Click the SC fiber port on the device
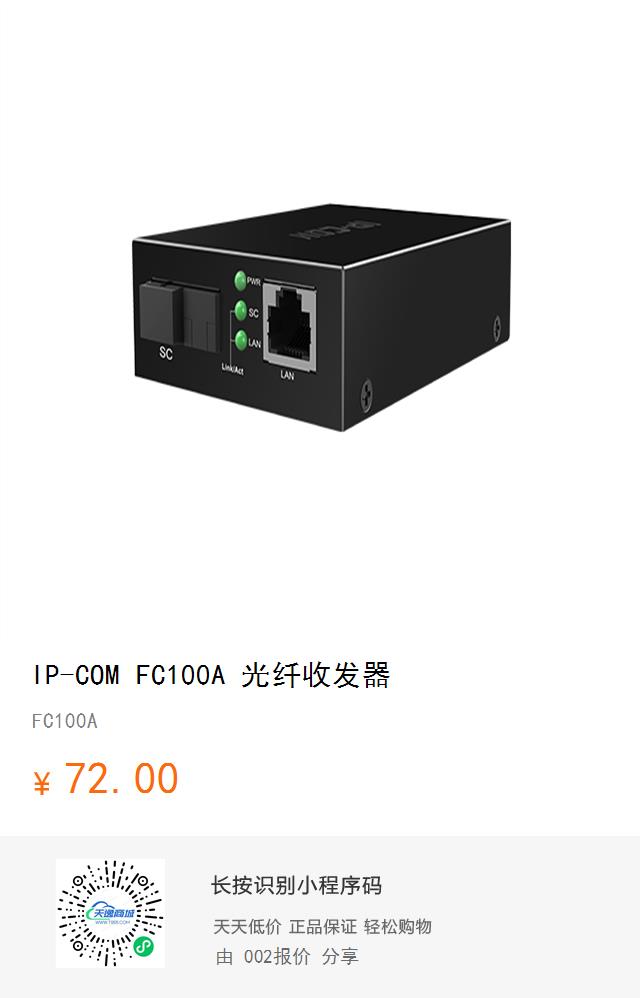The height and width of the screenshot is (998, 640). [180, 317]
